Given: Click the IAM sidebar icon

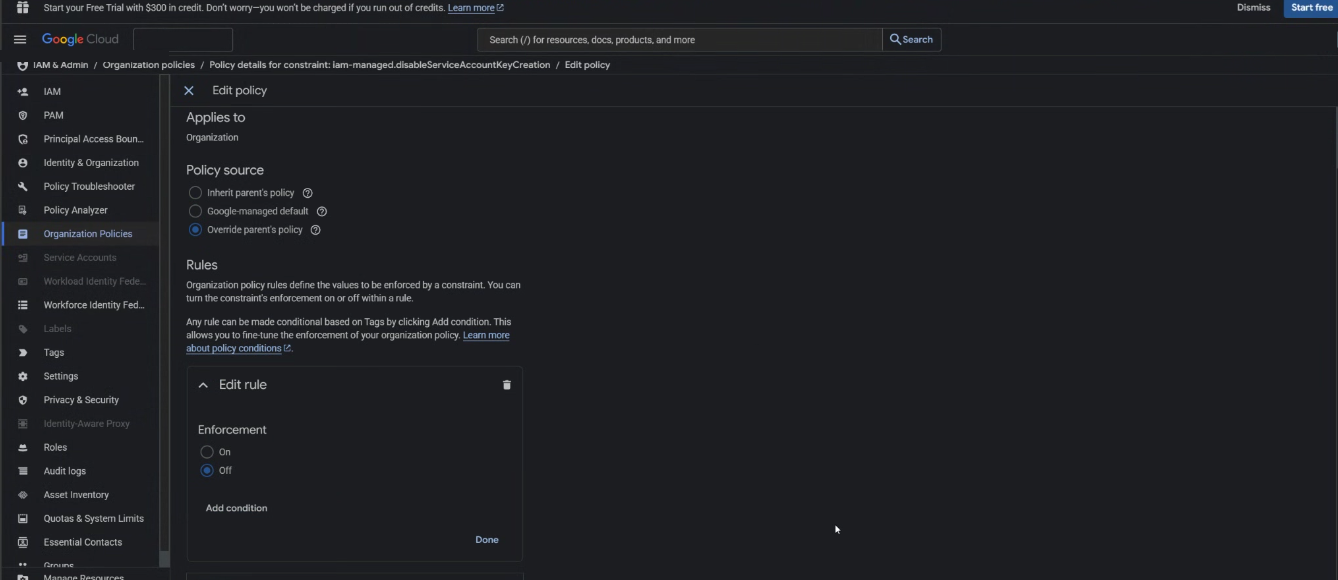Looking at the screenshot, I should pos(23,91).
